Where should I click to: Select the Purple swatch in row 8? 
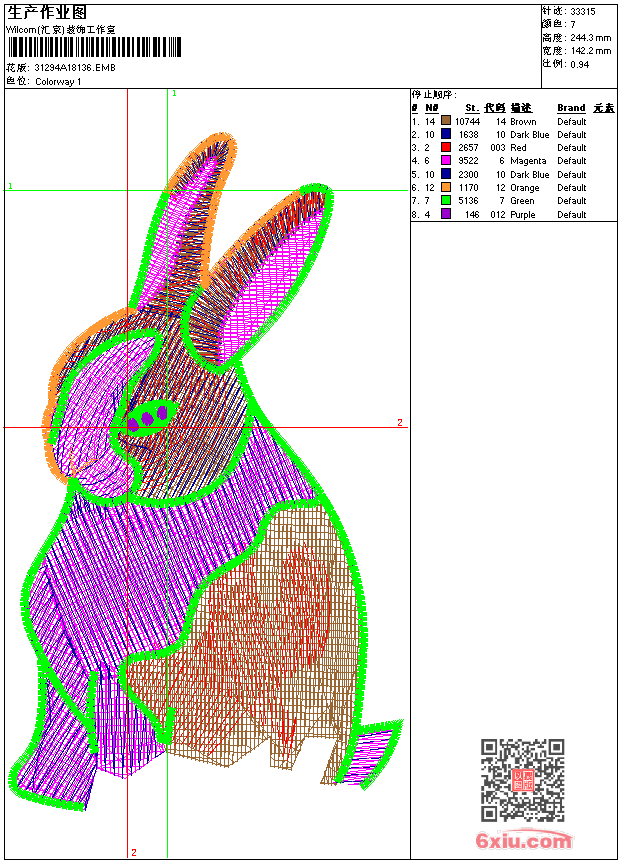pyautogui.click(x=446, y=214)
